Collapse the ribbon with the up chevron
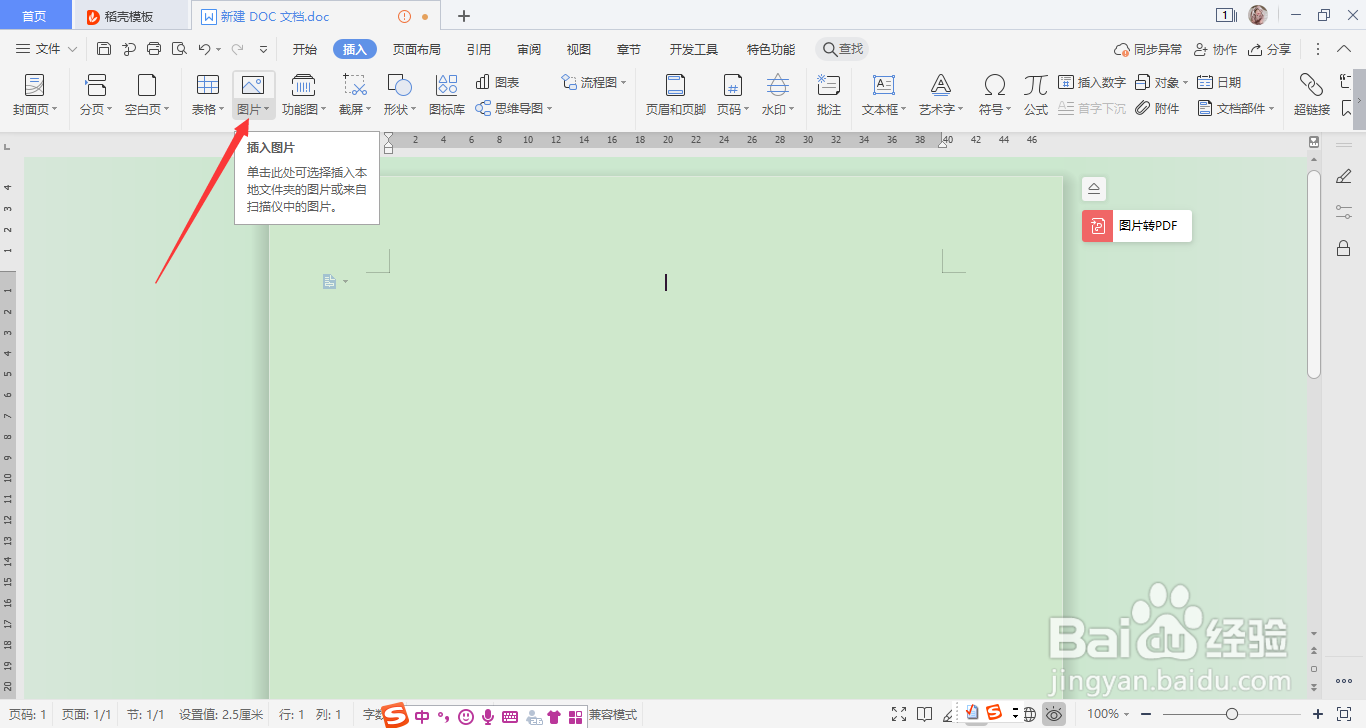This screenshot has height=728, width=1366. pyautogui.click(x=1344, y=49)
